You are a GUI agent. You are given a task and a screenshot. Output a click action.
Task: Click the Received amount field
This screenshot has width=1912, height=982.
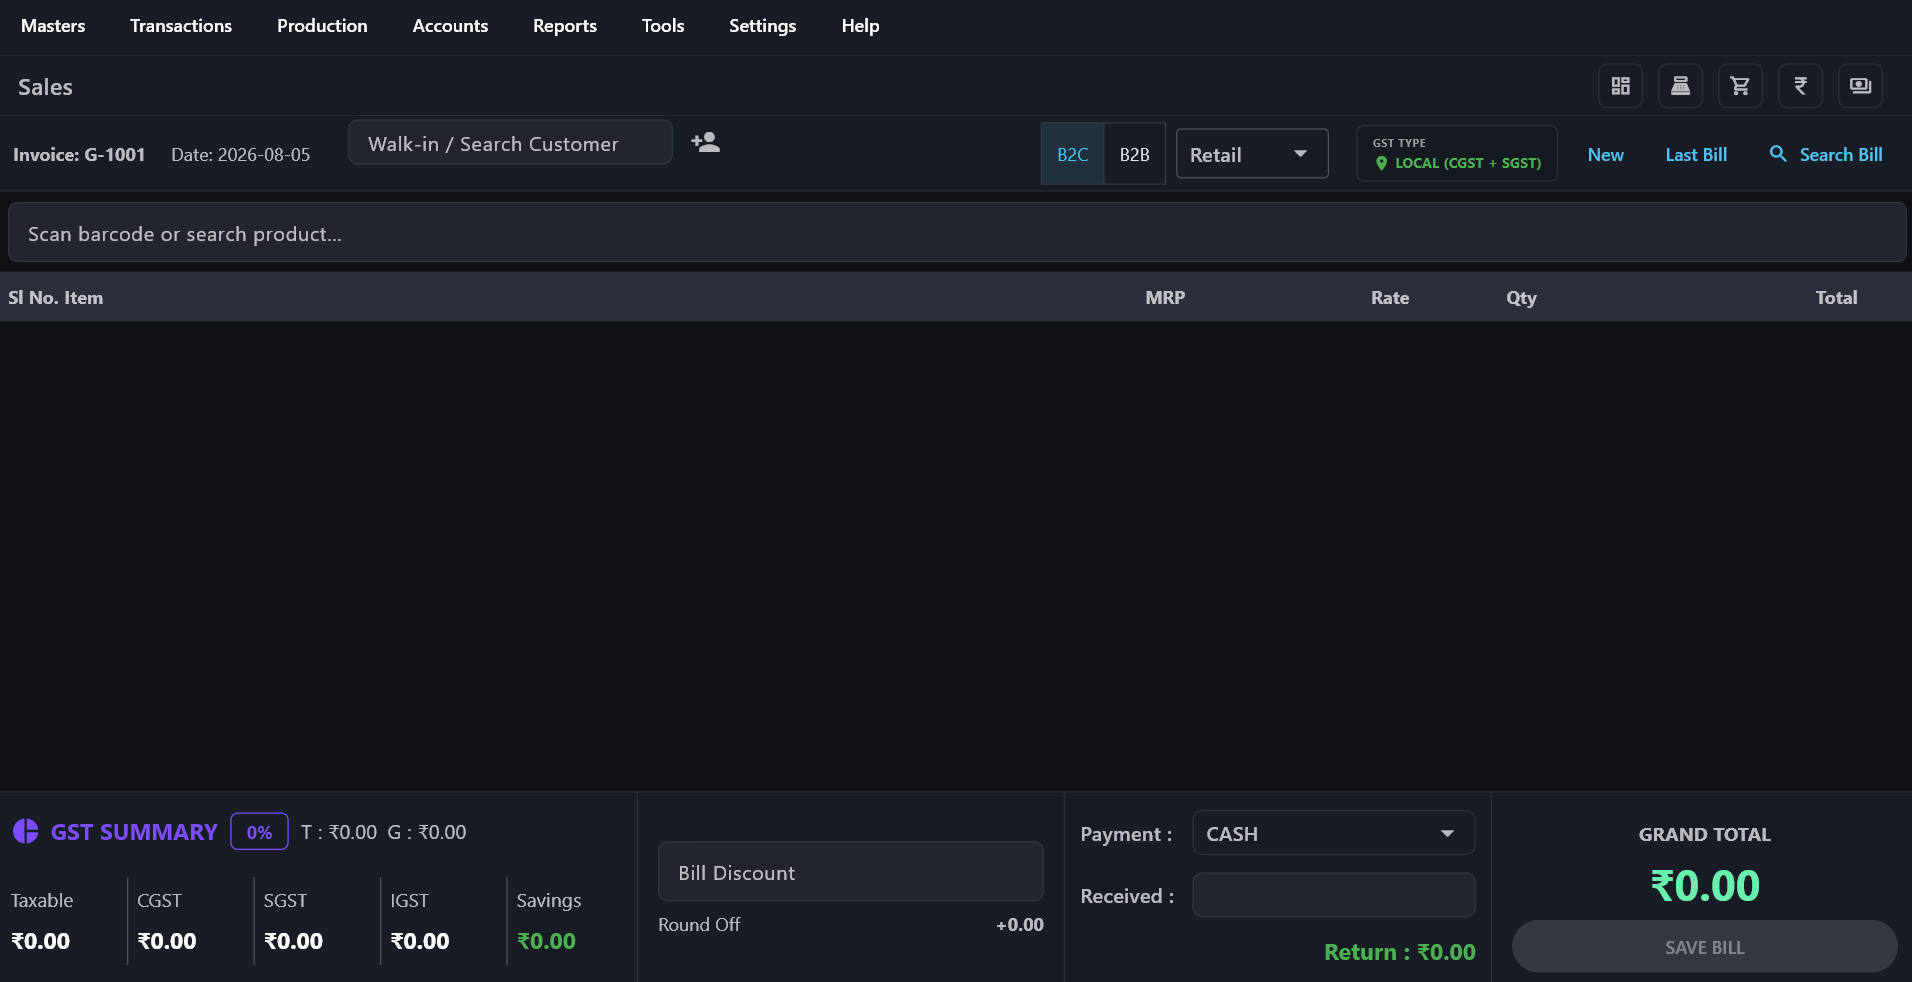coord(1333,895)
